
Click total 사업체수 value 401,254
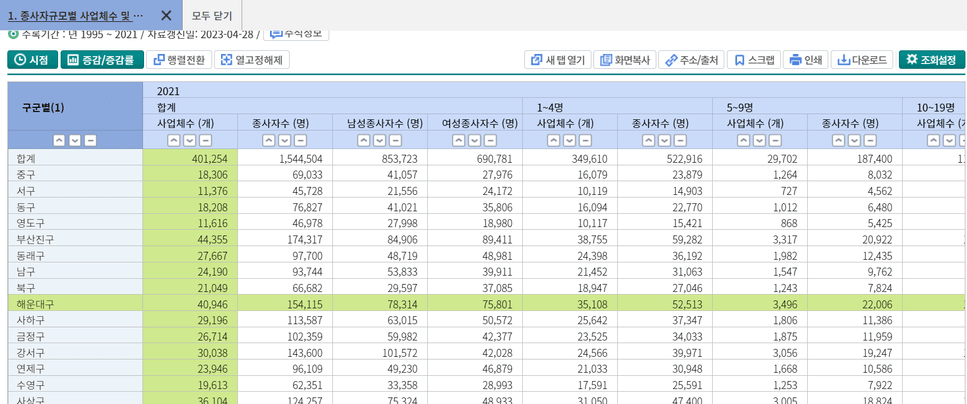[212, 159]
